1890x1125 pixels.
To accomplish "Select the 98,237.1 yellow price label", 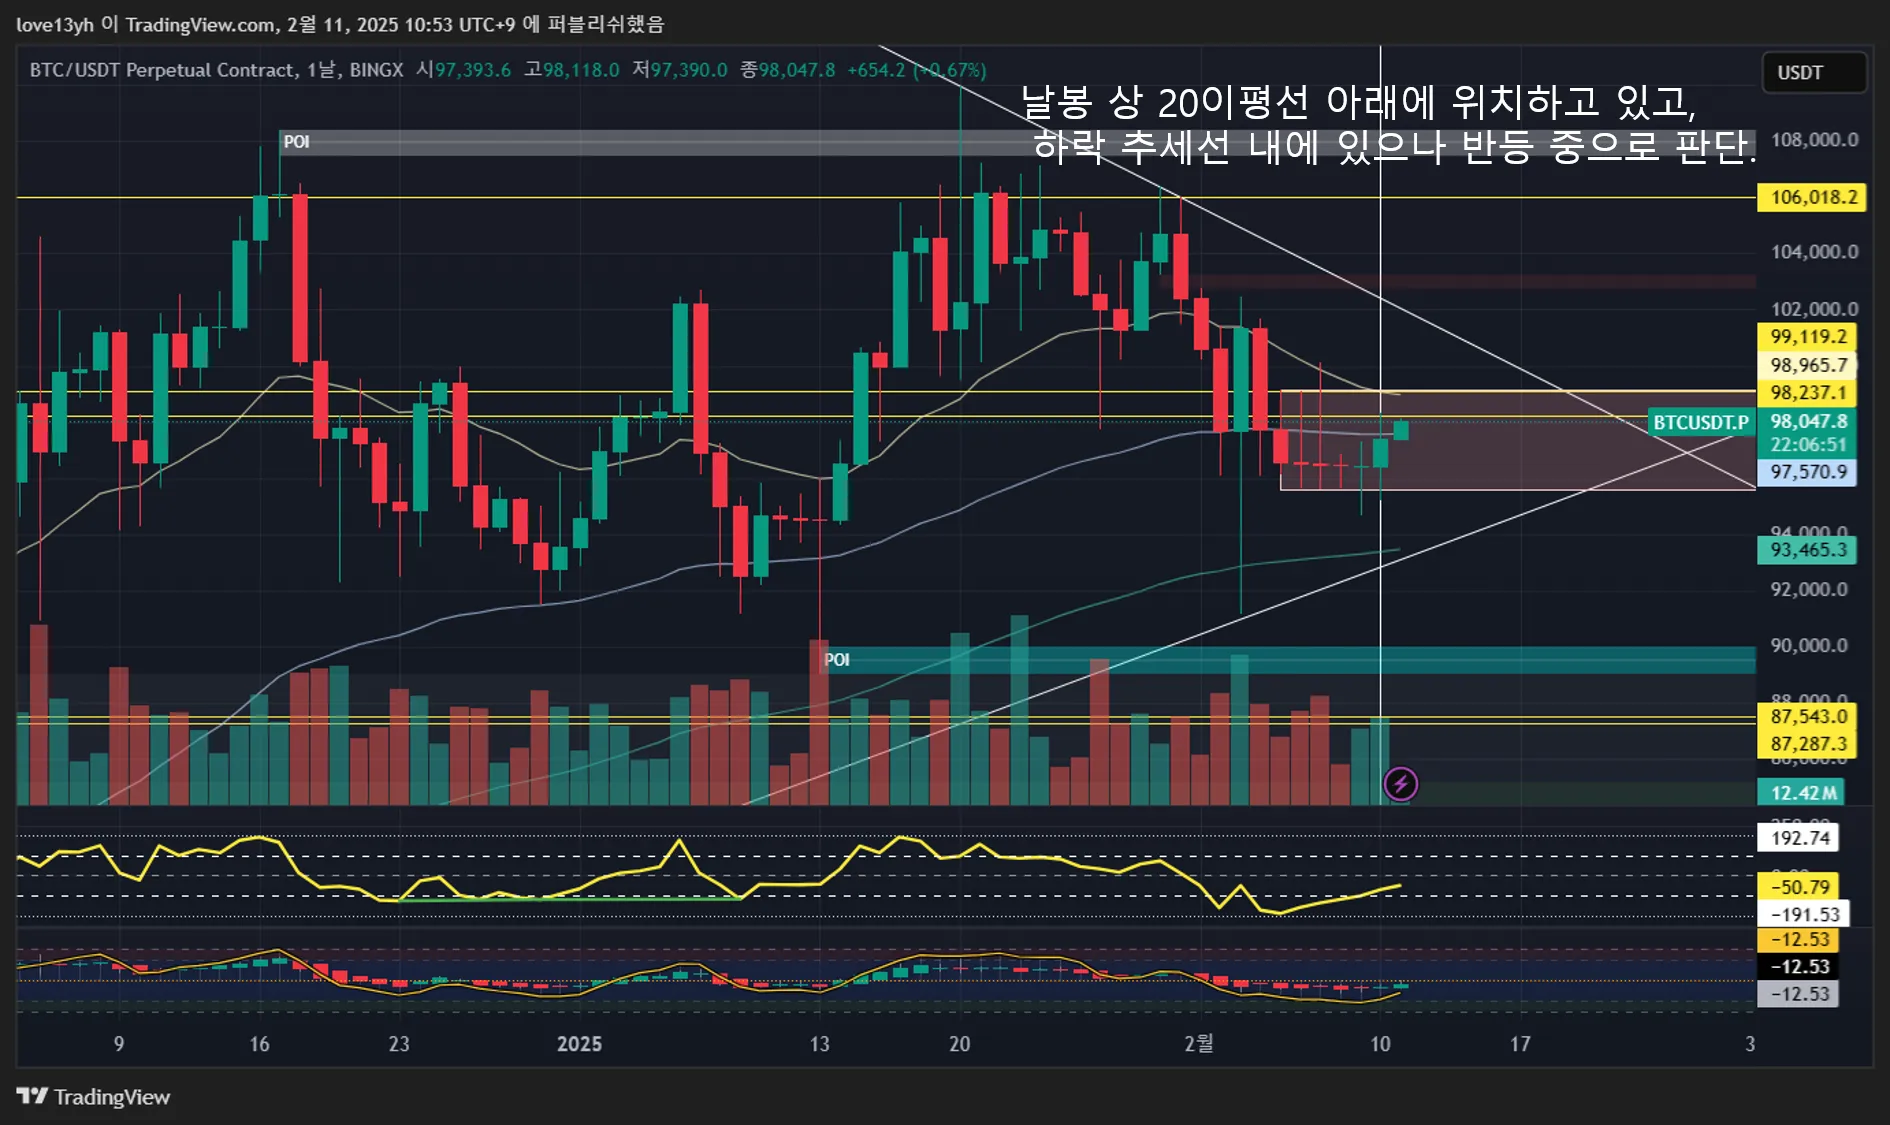I will tap(1807, 393).
